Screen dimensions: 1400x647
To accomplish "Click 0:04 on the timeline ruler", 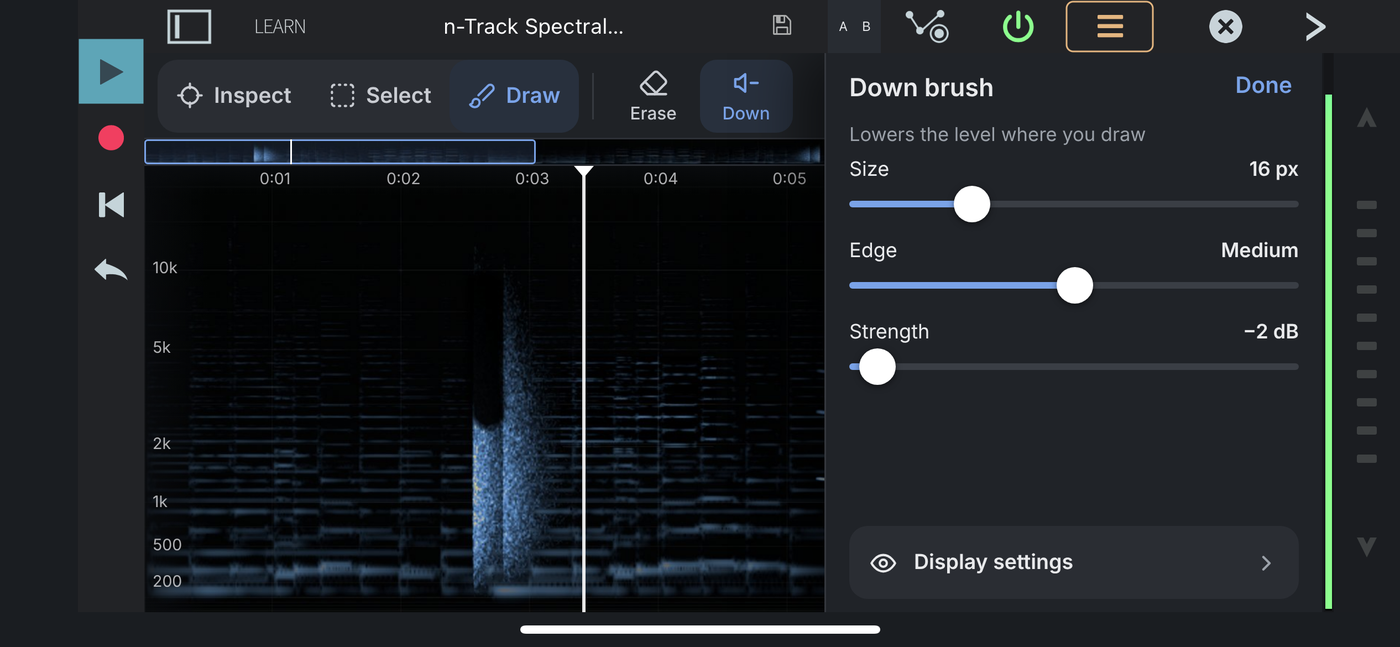I will 660,179.
